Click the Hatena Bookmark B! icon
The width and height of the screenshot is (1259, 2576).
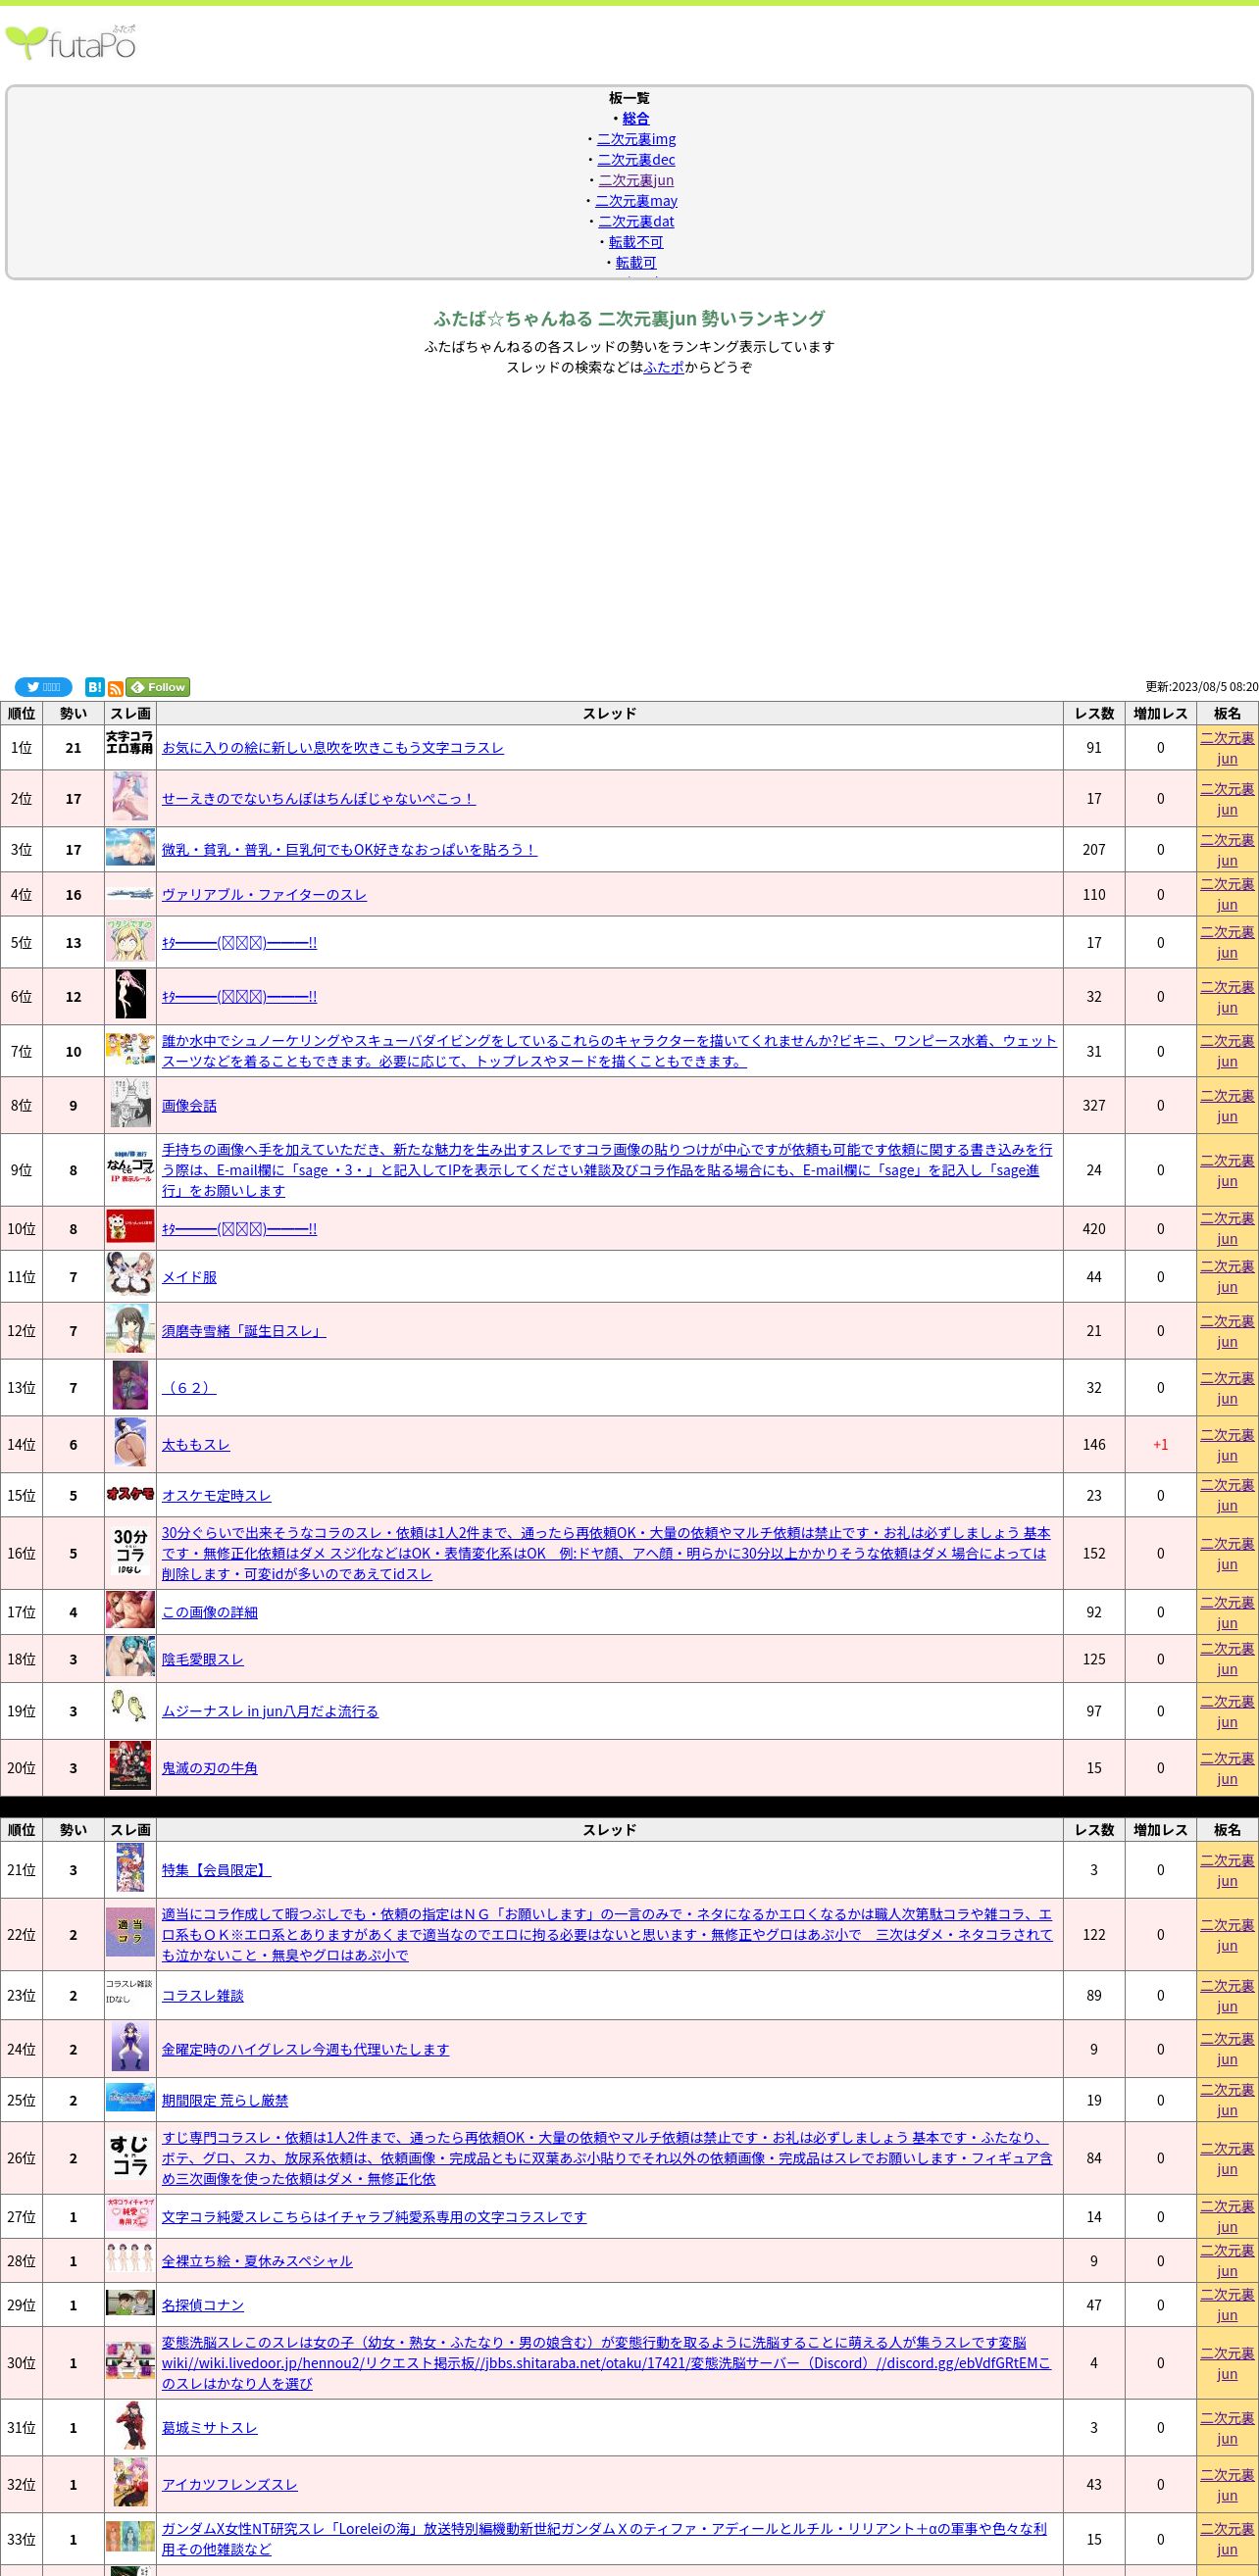pos(95,687)
